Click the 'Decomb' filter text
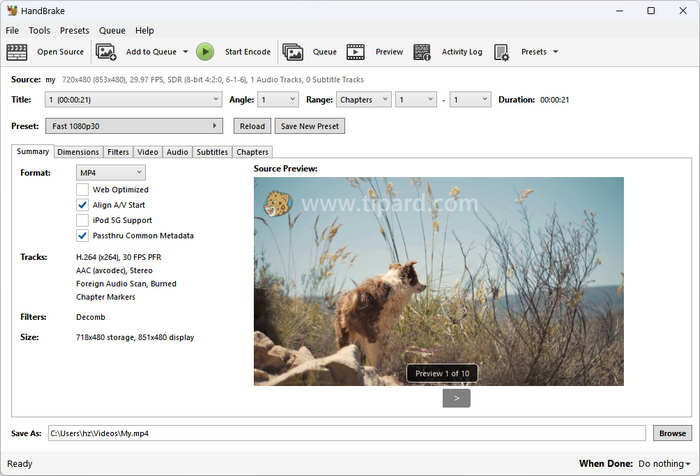Viewport: 700px width, 476px height. pos(91,317)
